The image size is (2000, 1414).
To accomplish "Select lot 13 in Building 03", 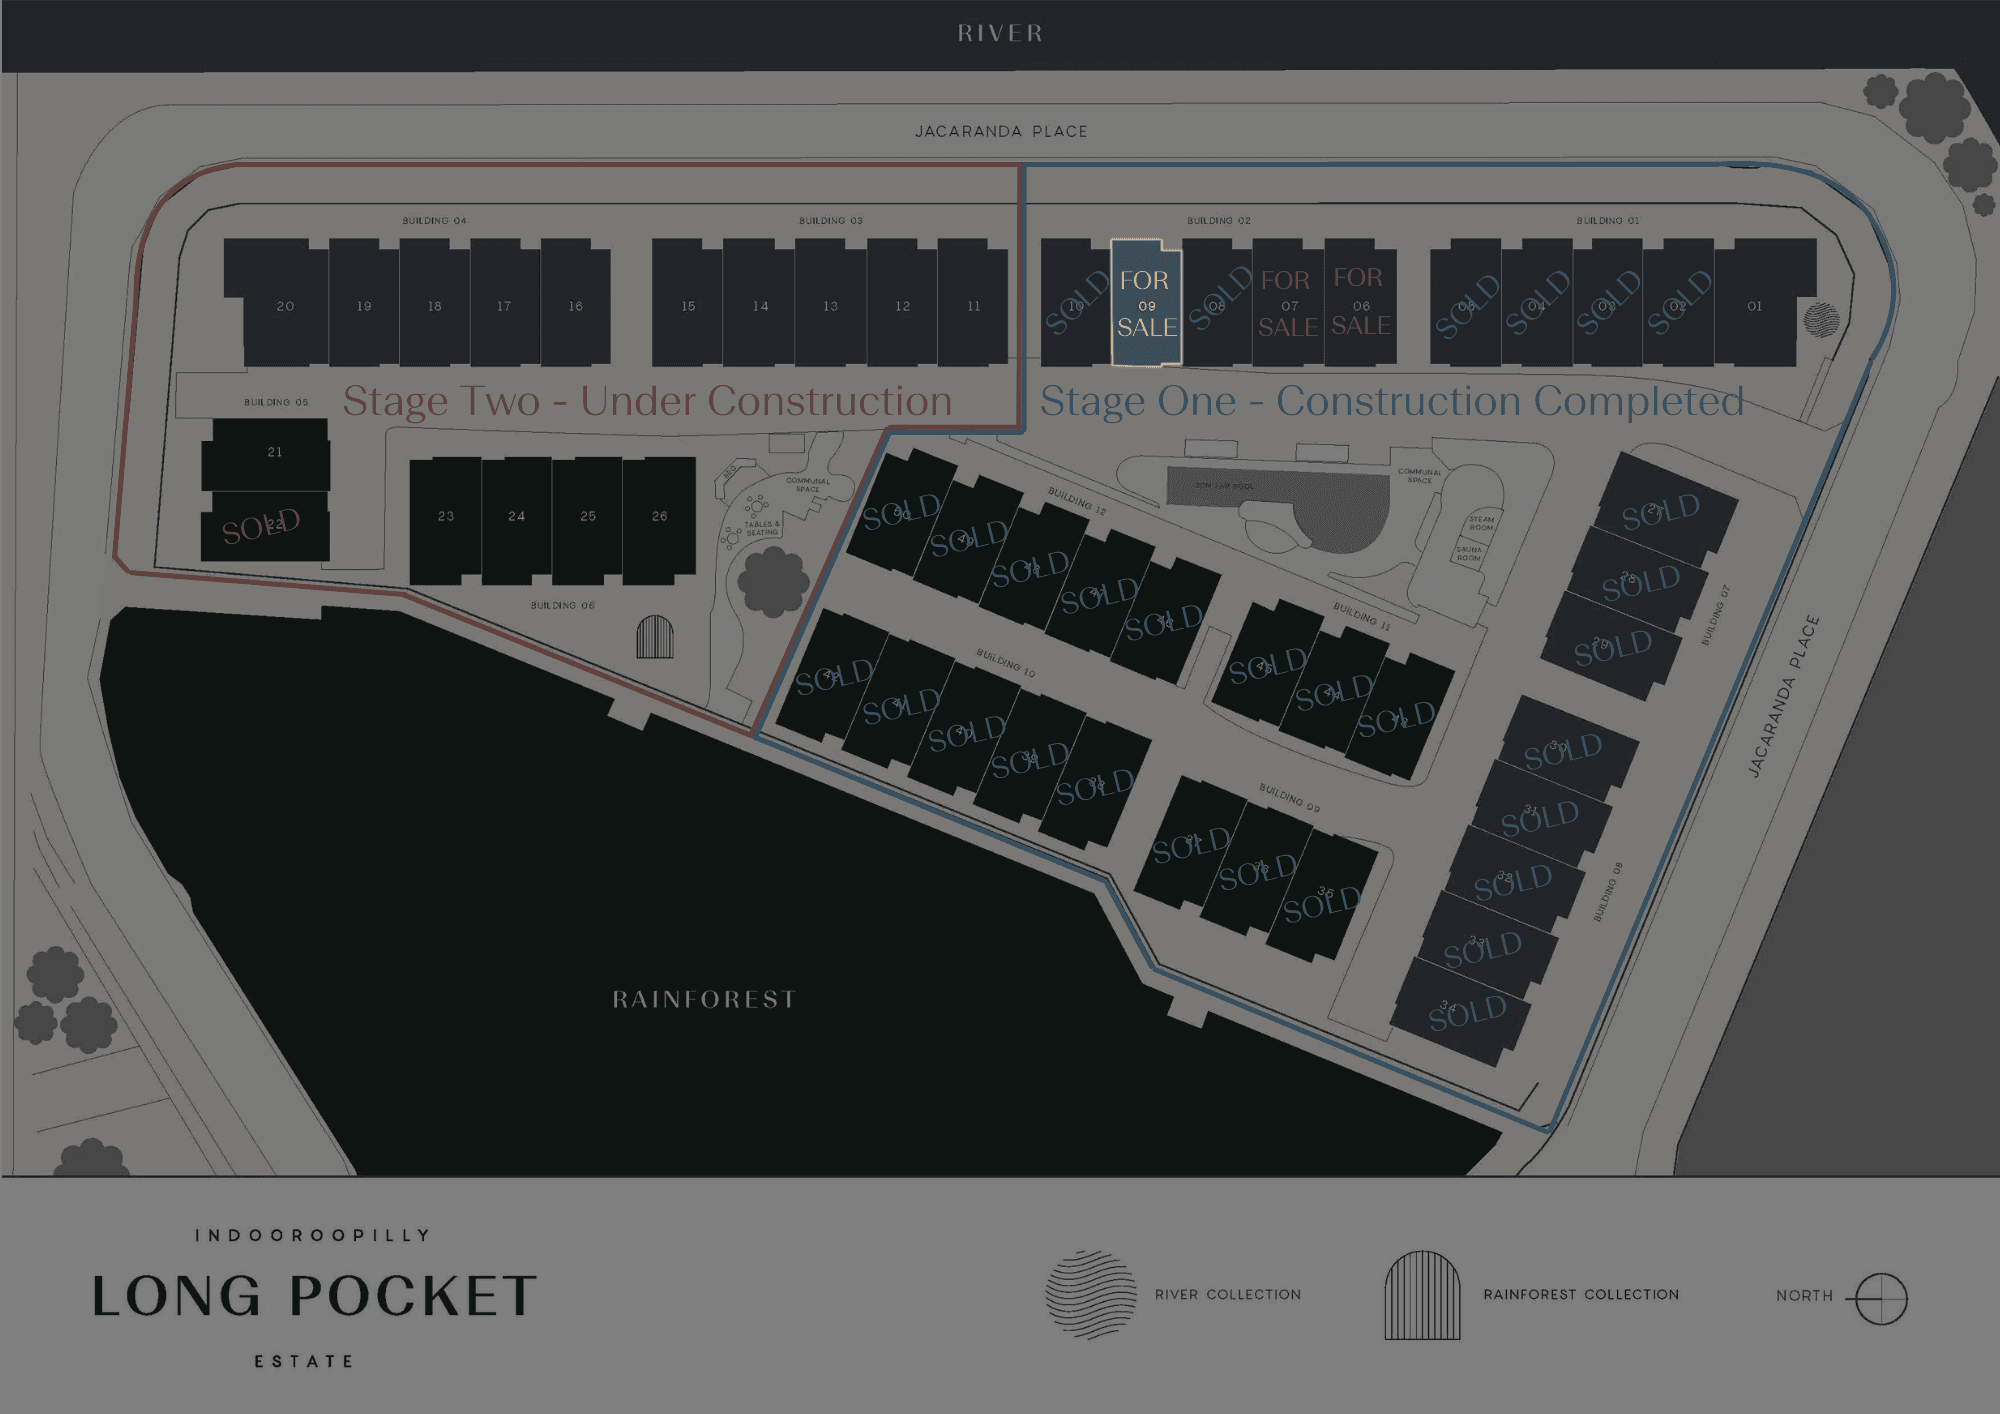I will coord(831,303).
